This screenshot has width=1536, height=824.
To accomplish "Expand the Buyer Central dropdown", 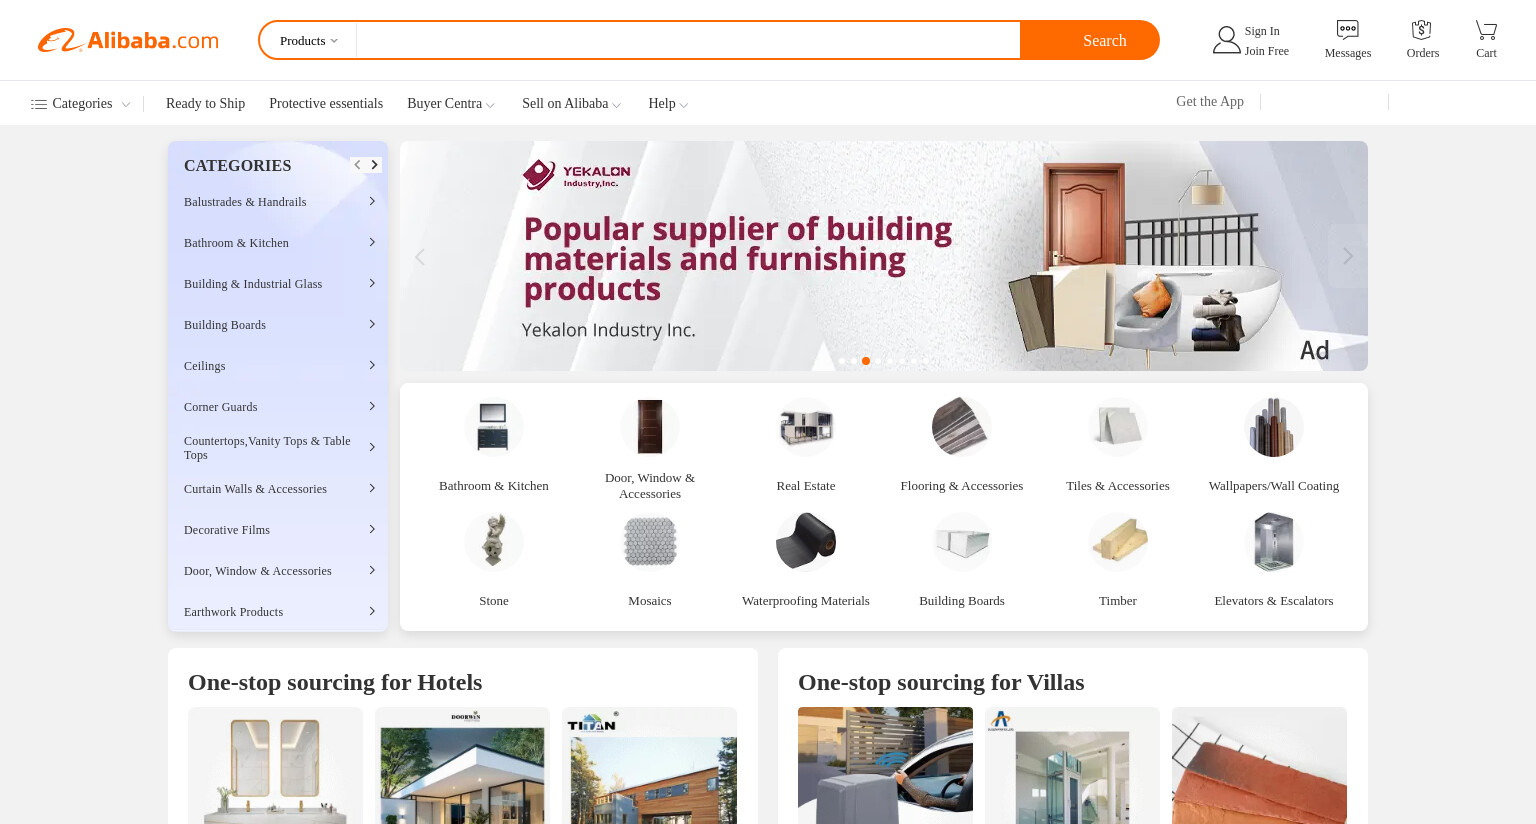I will coord(450,104).
